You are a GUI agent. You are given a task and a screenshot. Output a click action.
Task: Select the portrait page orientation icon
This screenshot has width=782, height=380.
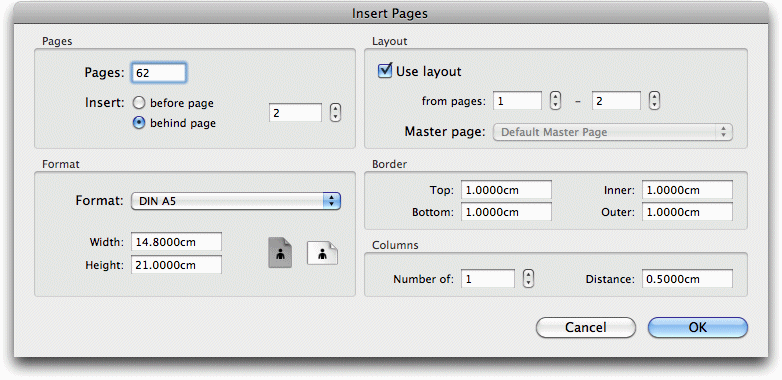coord(280,252)
